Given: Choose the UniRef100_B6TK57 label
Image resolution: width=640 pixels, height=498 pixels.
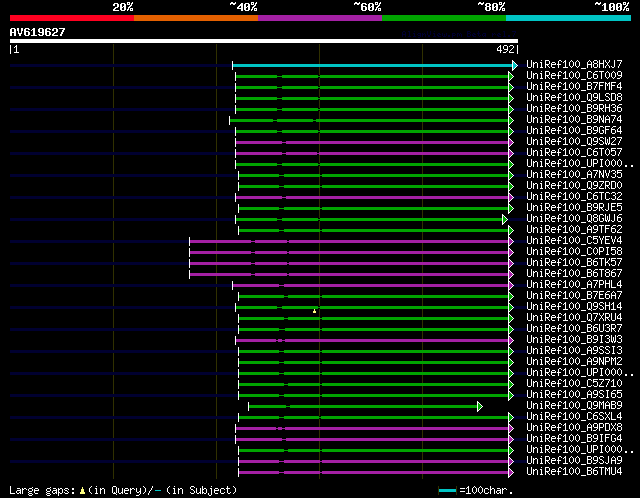Looking at the screenshot, I should pos(574,263).
